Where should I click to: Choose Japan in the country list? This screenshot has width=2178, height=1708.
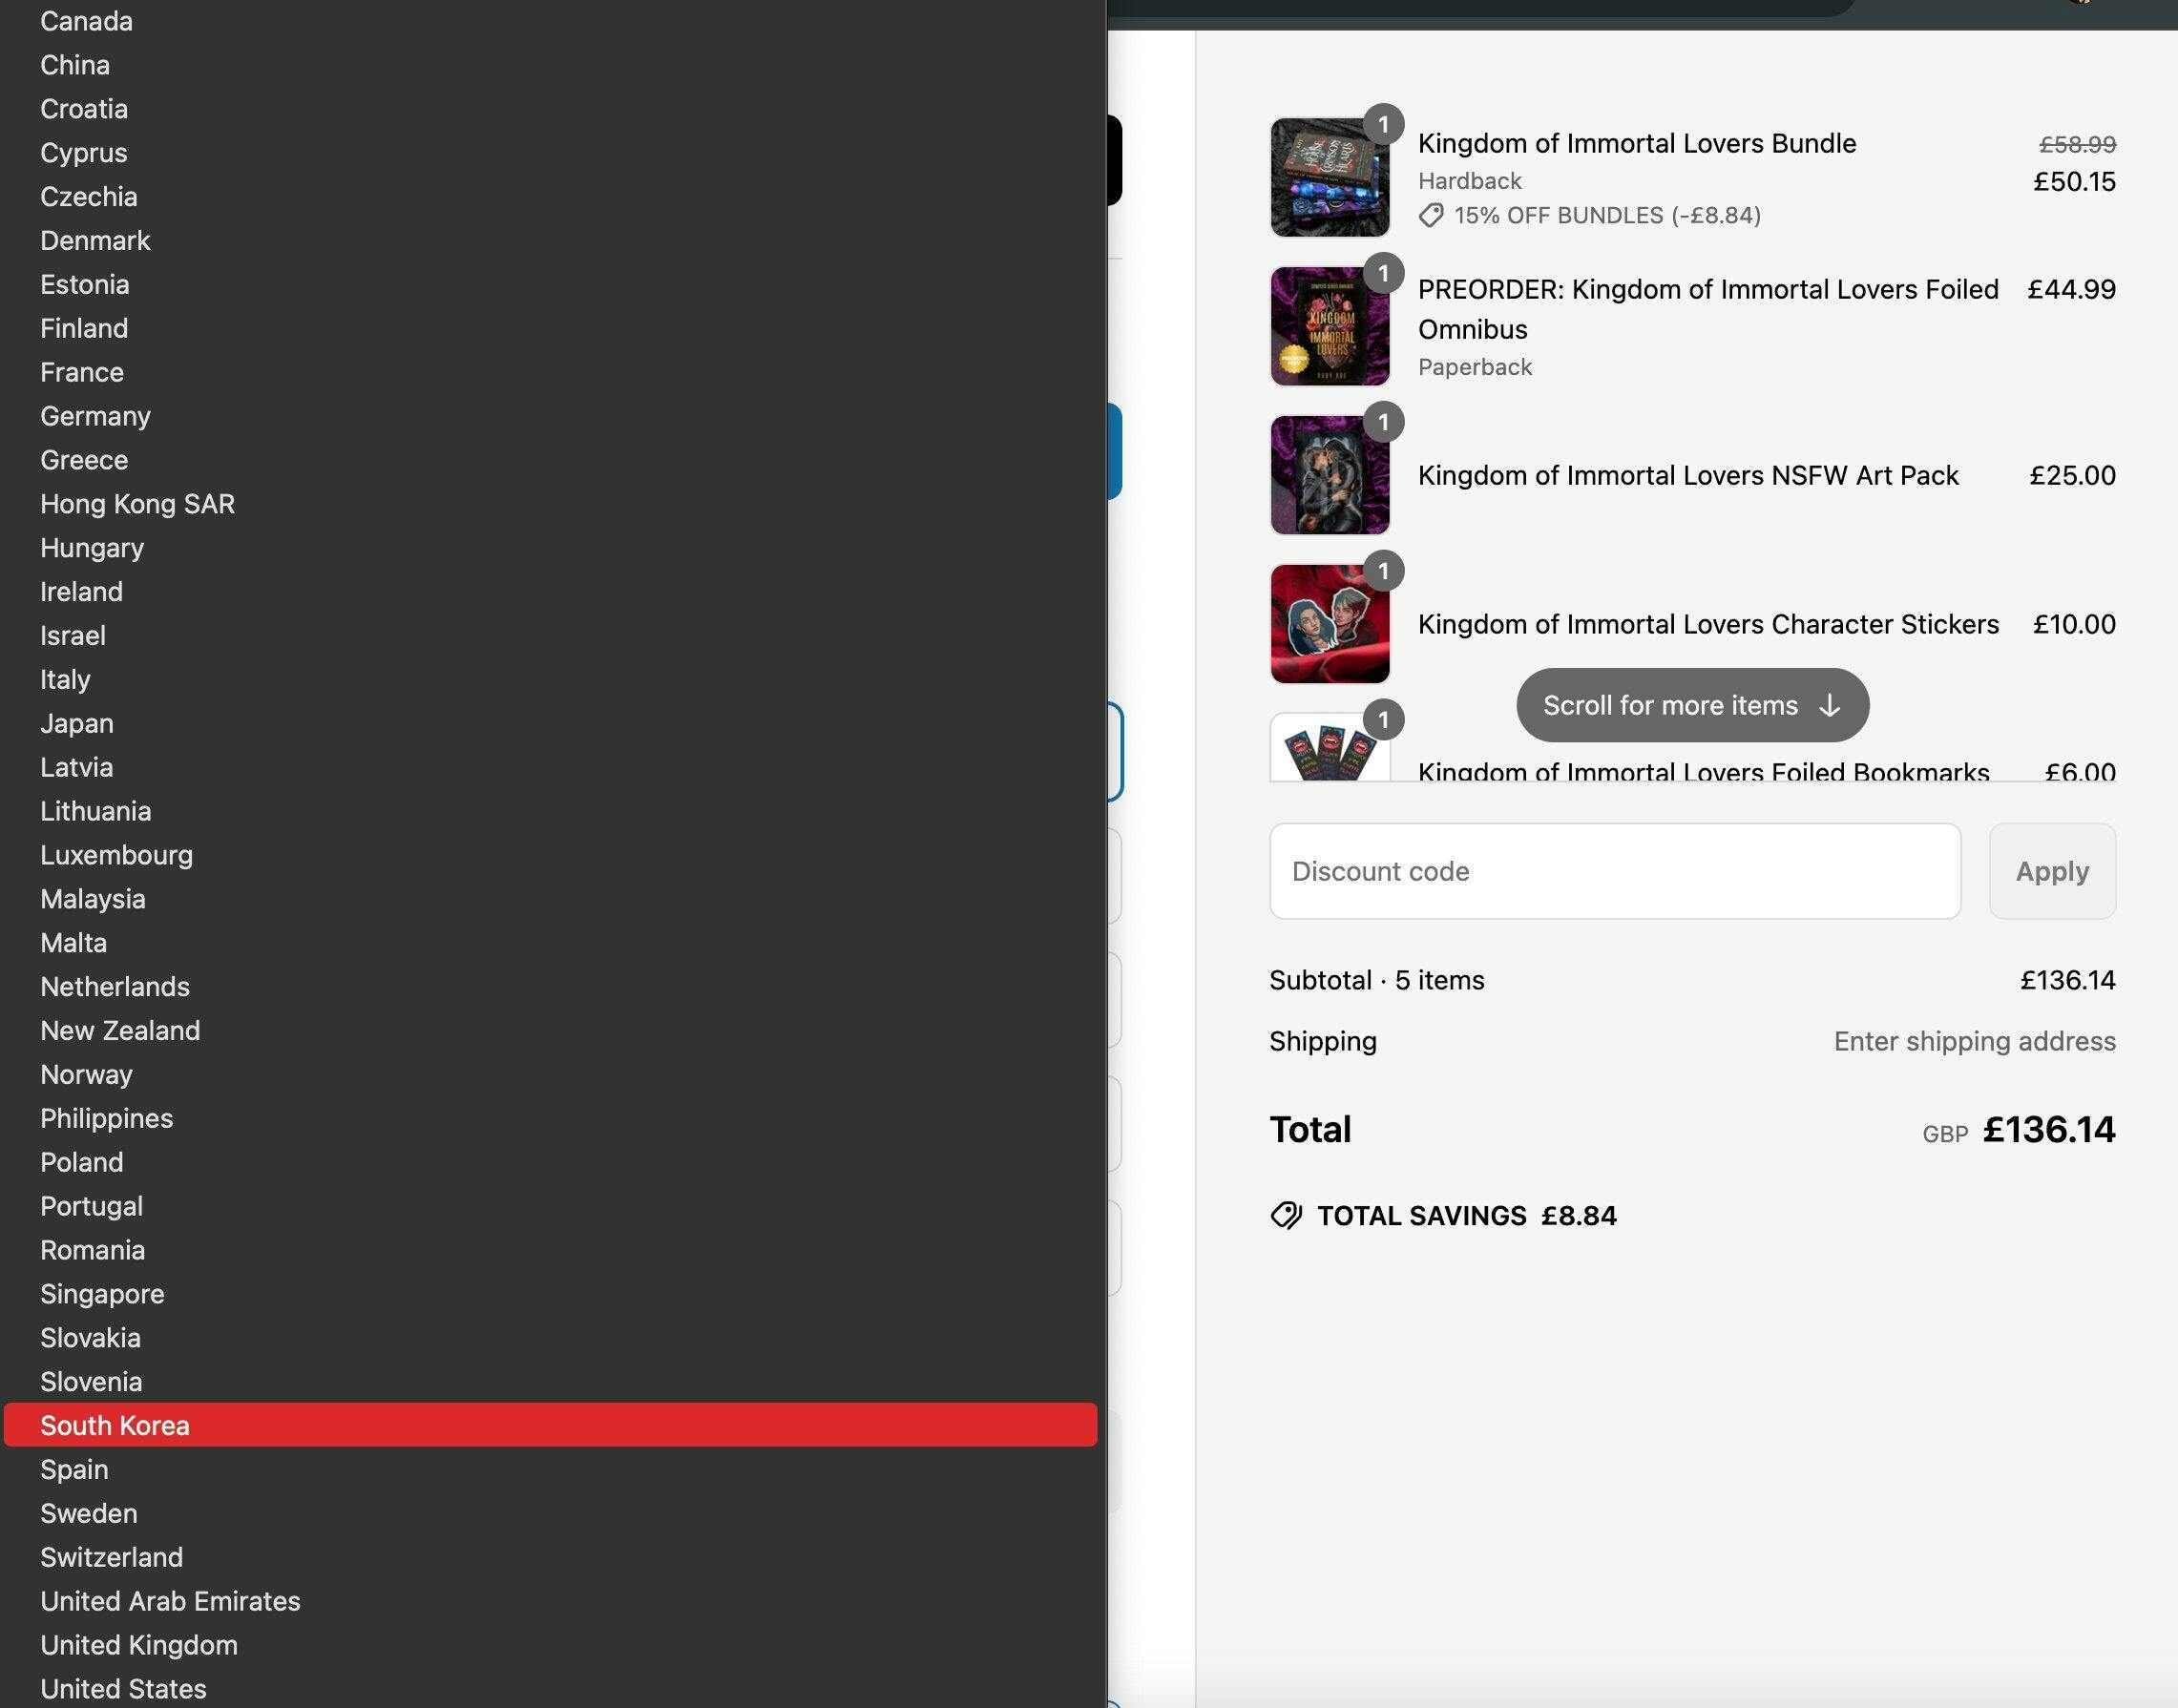(551, 723)
